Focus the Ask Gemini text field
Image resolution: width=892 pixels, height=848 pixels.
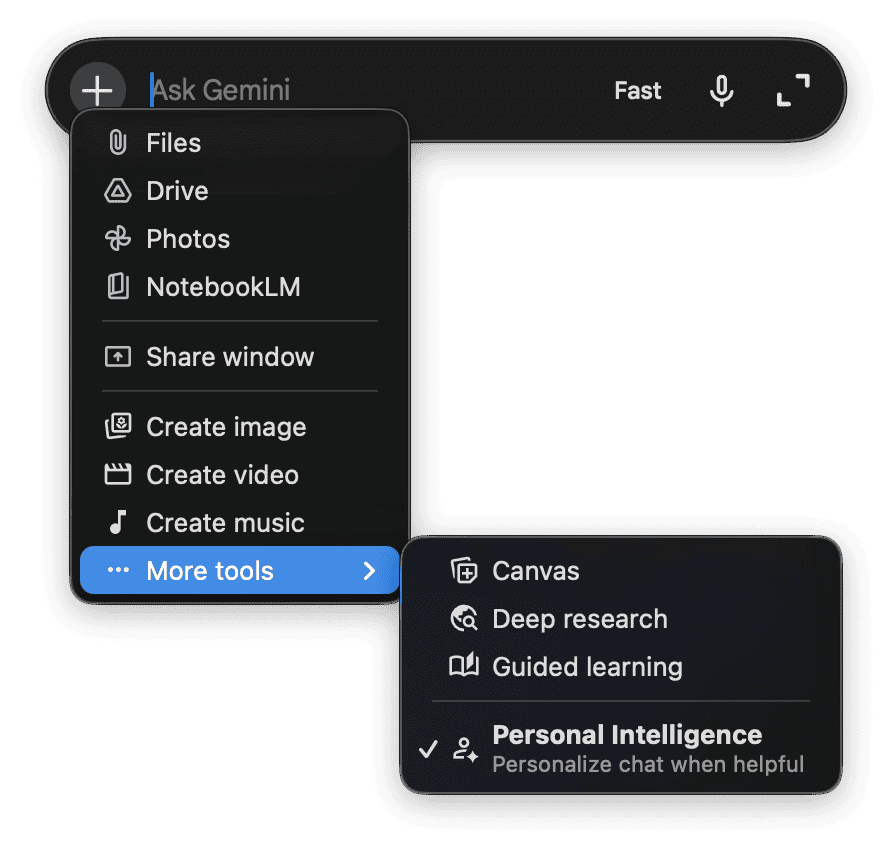pyautogui.click(x=370, y=91)
